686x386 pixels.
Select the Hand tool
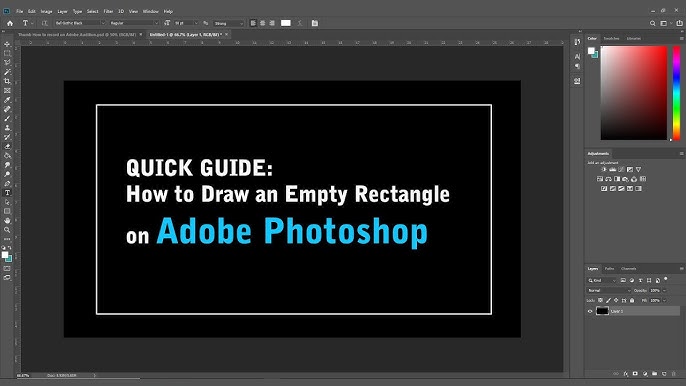tap(7, 221)
